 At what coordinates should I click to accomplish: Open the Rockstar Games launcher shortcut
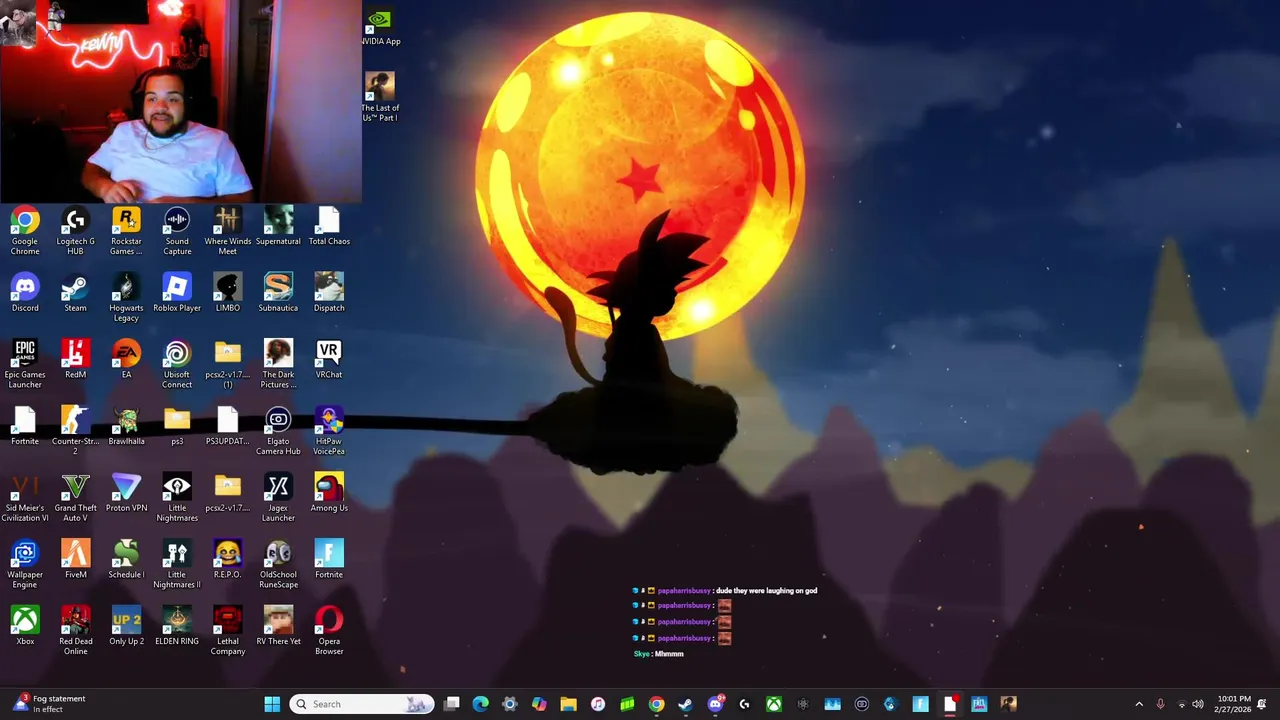[126, 230]
